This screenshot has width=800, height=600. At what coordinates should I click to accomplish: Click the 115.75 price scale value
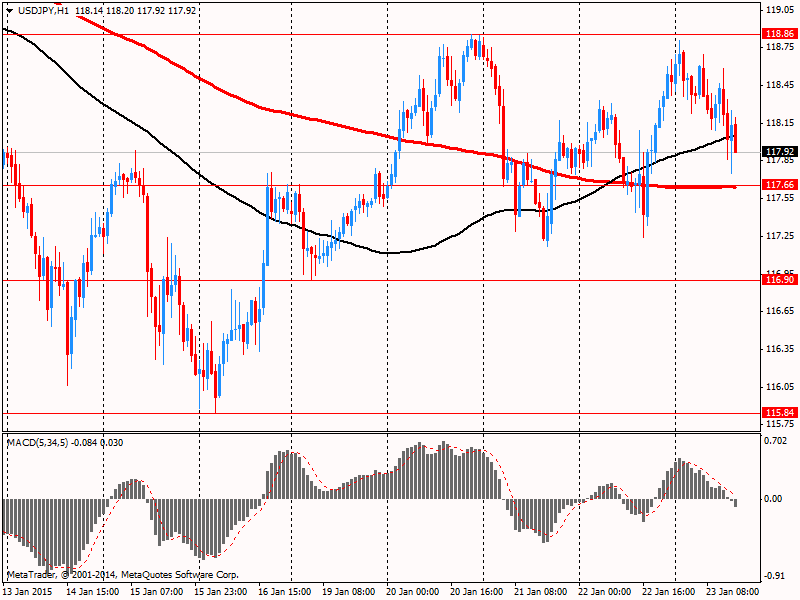point(780,424)
